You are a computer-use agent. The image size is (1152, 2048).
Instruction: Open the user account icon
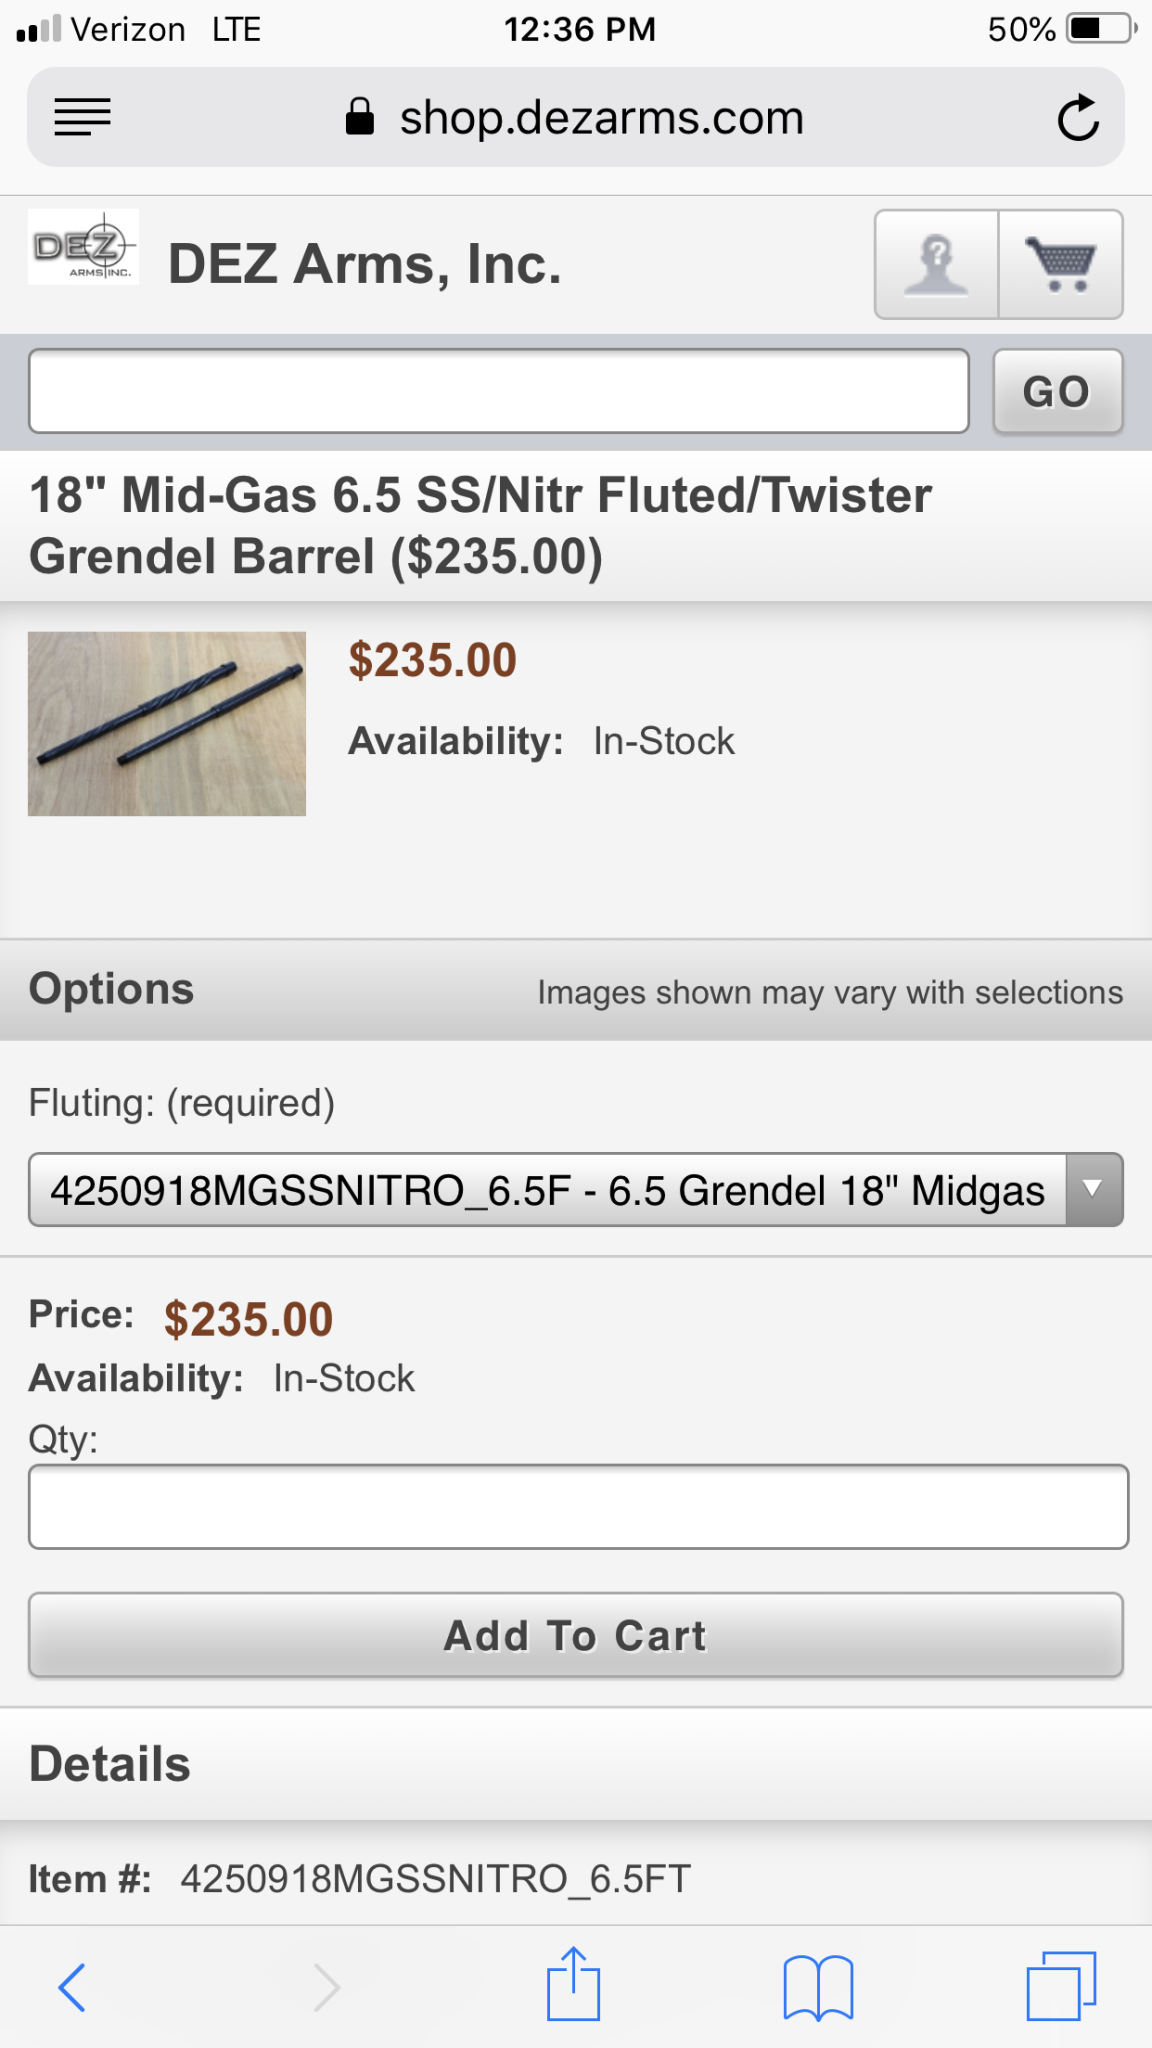click(936, 265)
